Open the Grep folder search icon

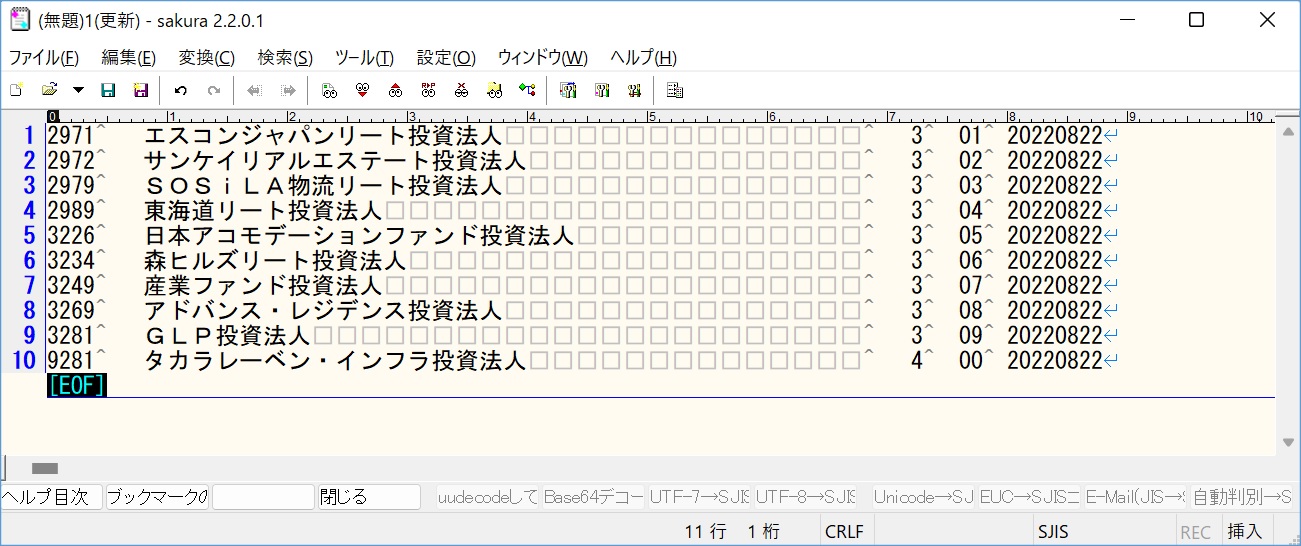pos(494,90)
